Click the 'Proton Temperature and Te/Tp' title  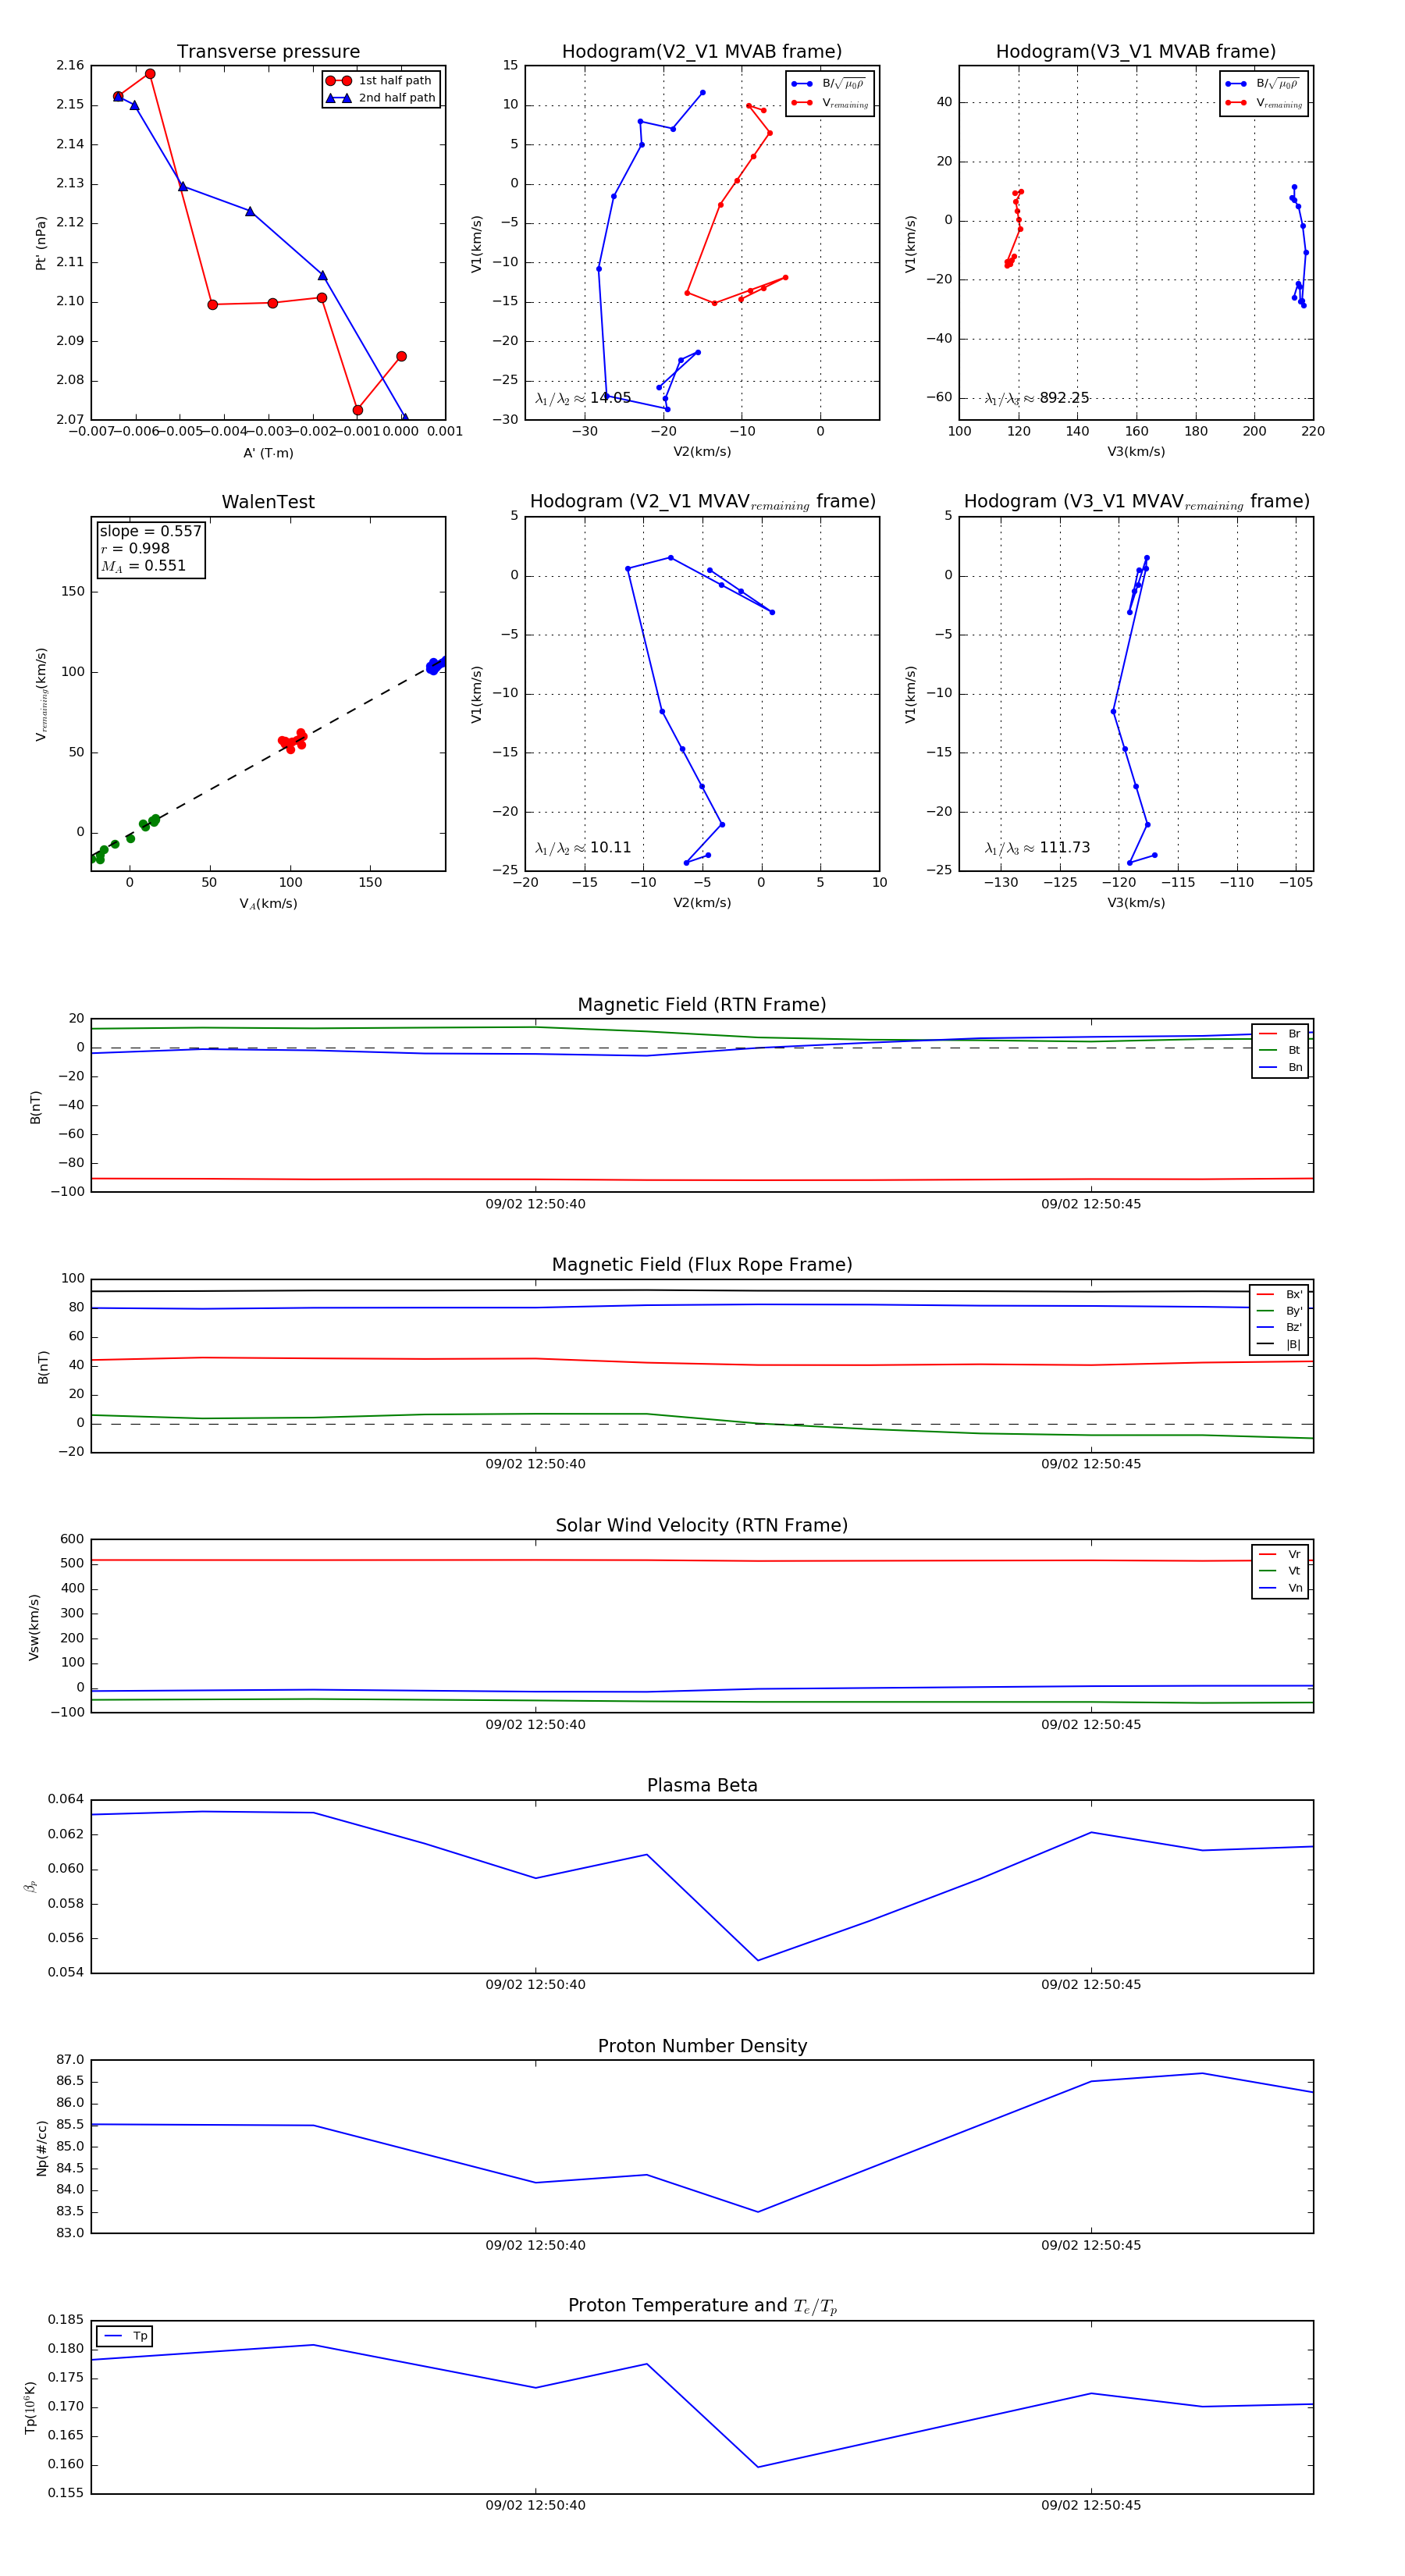pyautogui.click(x=702, y=2306)
